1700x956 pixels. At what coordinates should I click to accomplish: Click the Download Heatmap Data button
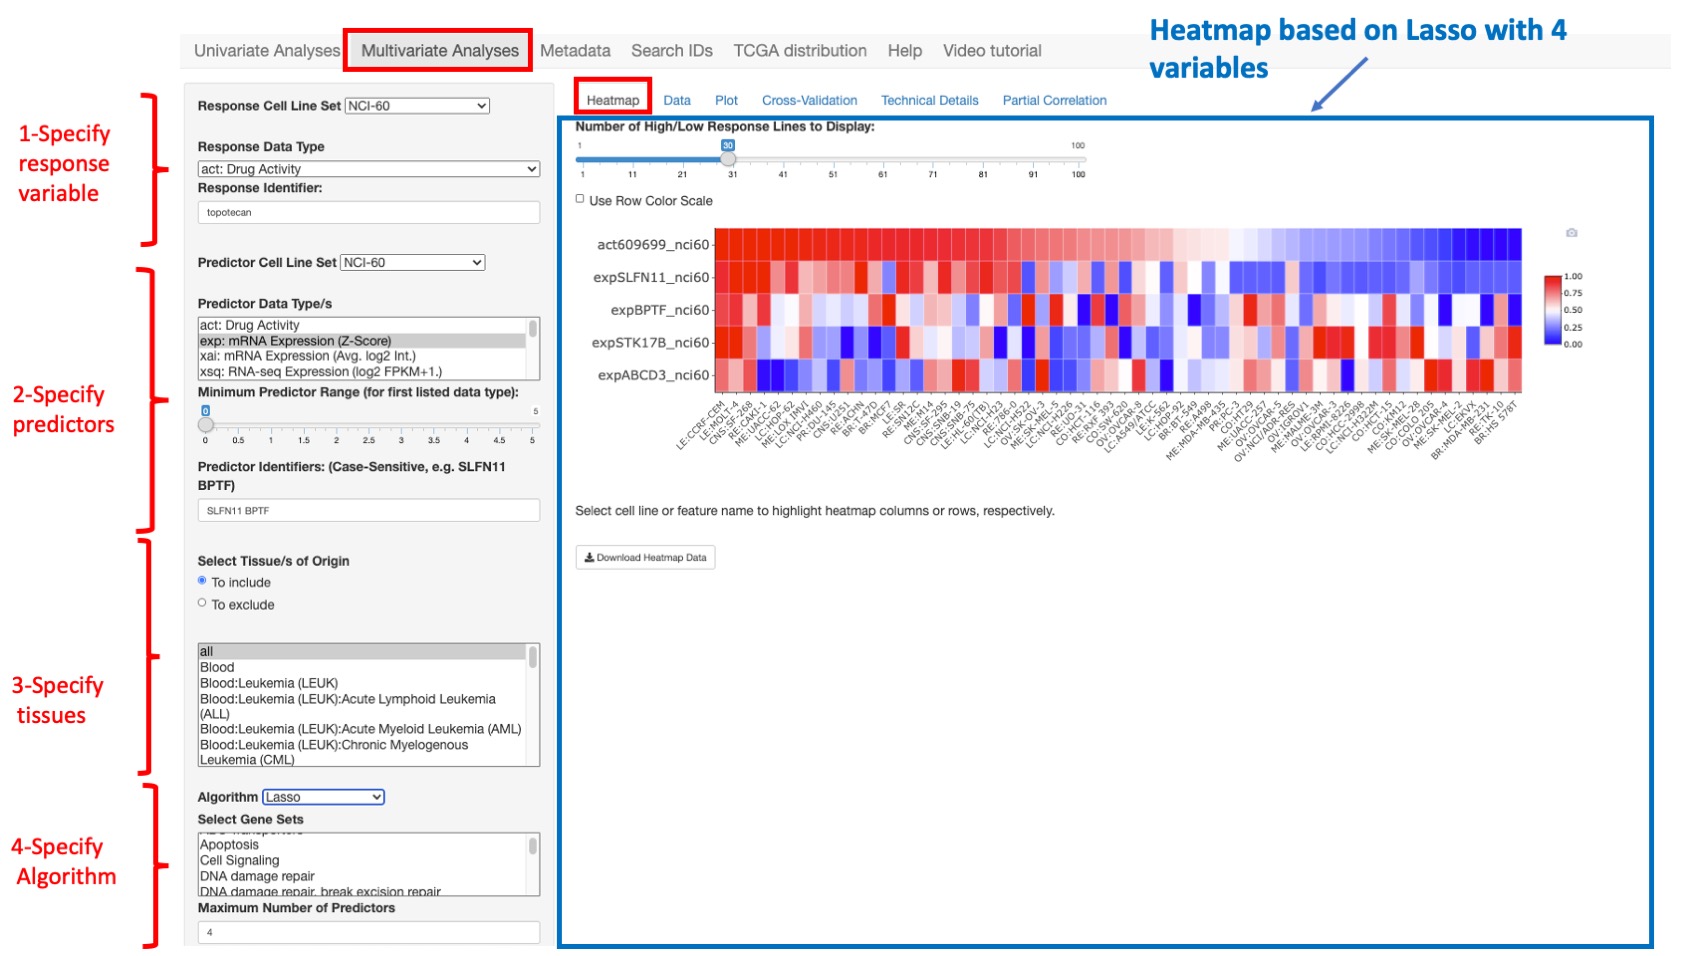click(x=644, y=557)
